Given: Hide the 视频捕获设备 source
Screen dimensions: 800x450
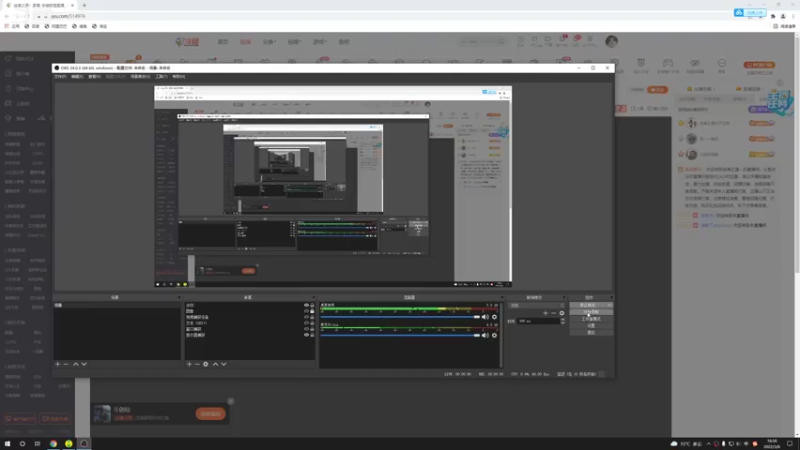Looking at the screenshot, I should pyautogui.click(x=306, y=317).
